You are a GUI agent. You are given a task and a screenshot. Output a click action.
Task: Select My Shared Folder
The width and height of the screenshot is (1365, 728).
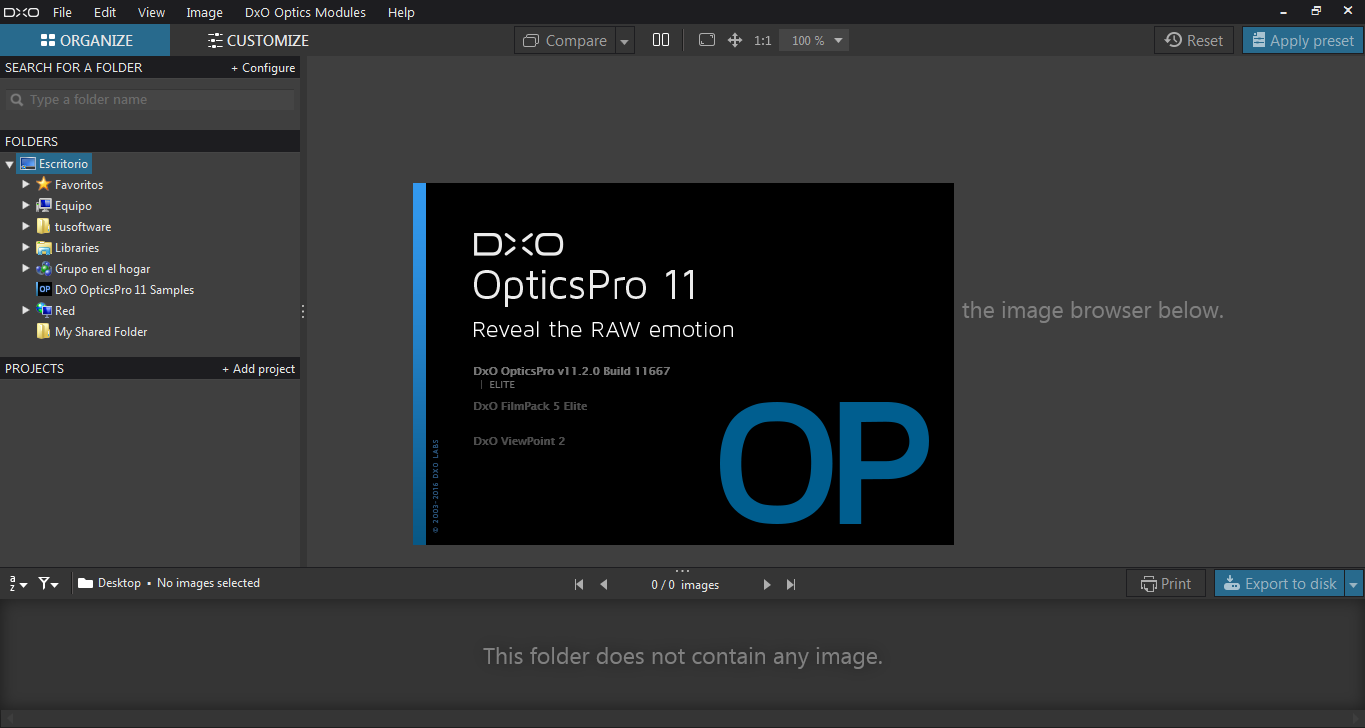[101, 332]
